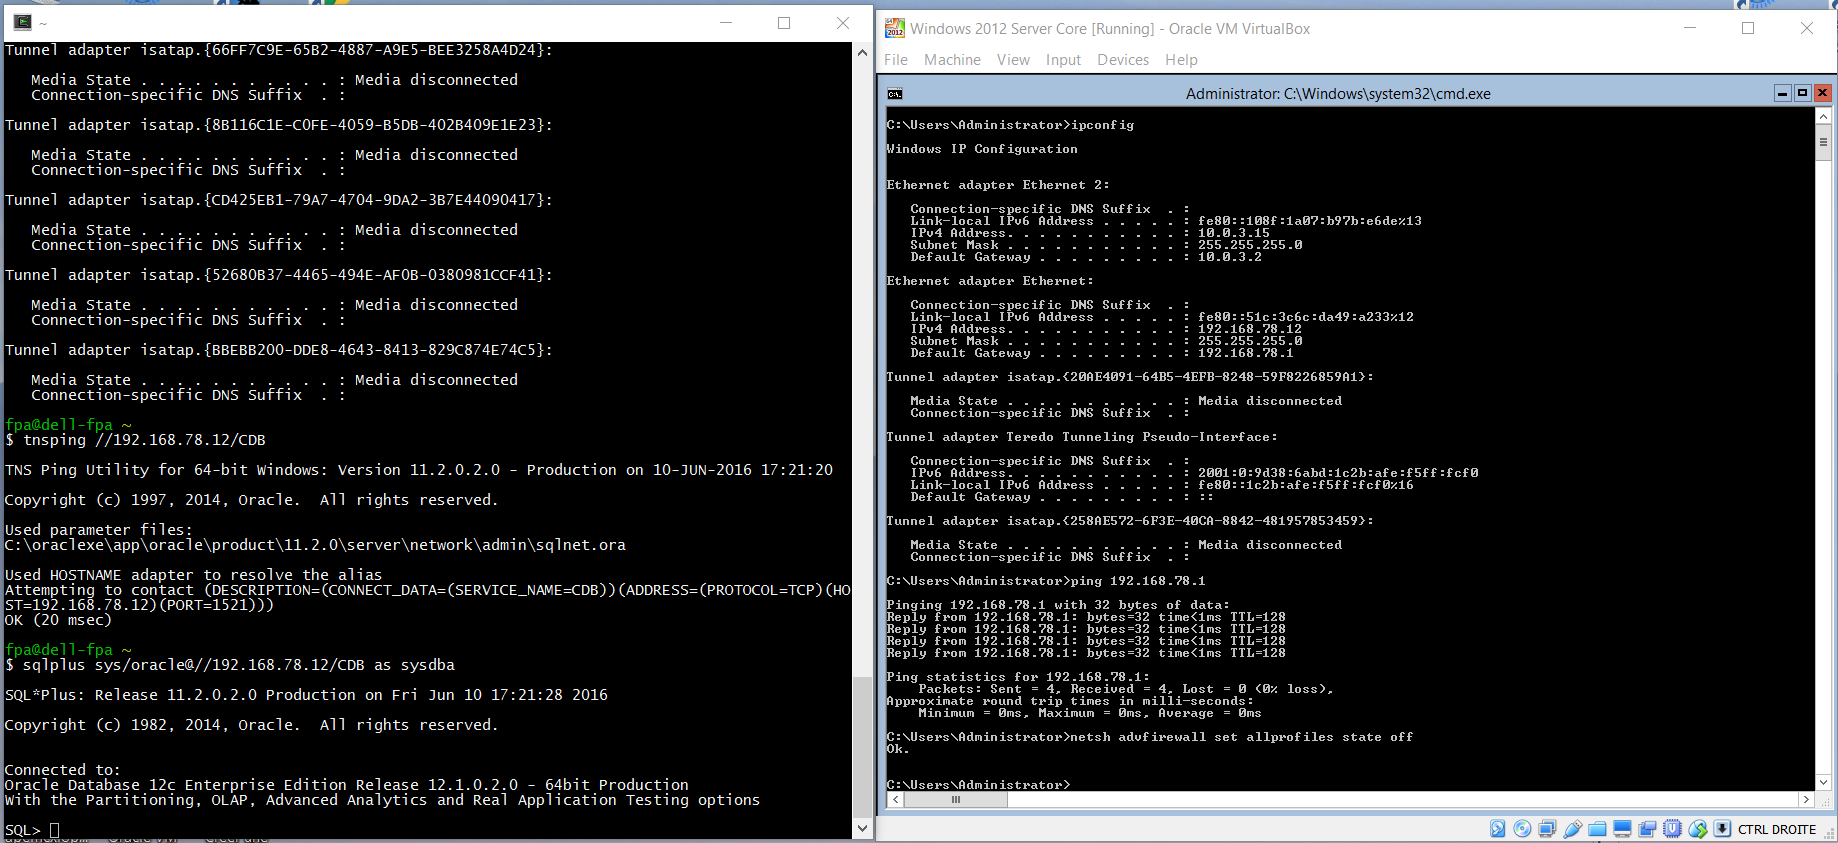Click the IPv4 address 192.168.78.12 in cmd

coord(1250,329)
